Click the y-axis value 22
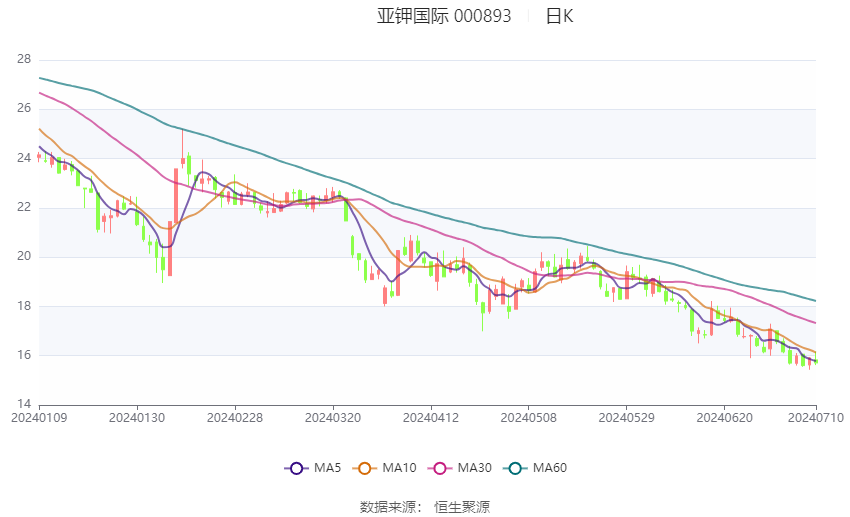 [24, 207]
